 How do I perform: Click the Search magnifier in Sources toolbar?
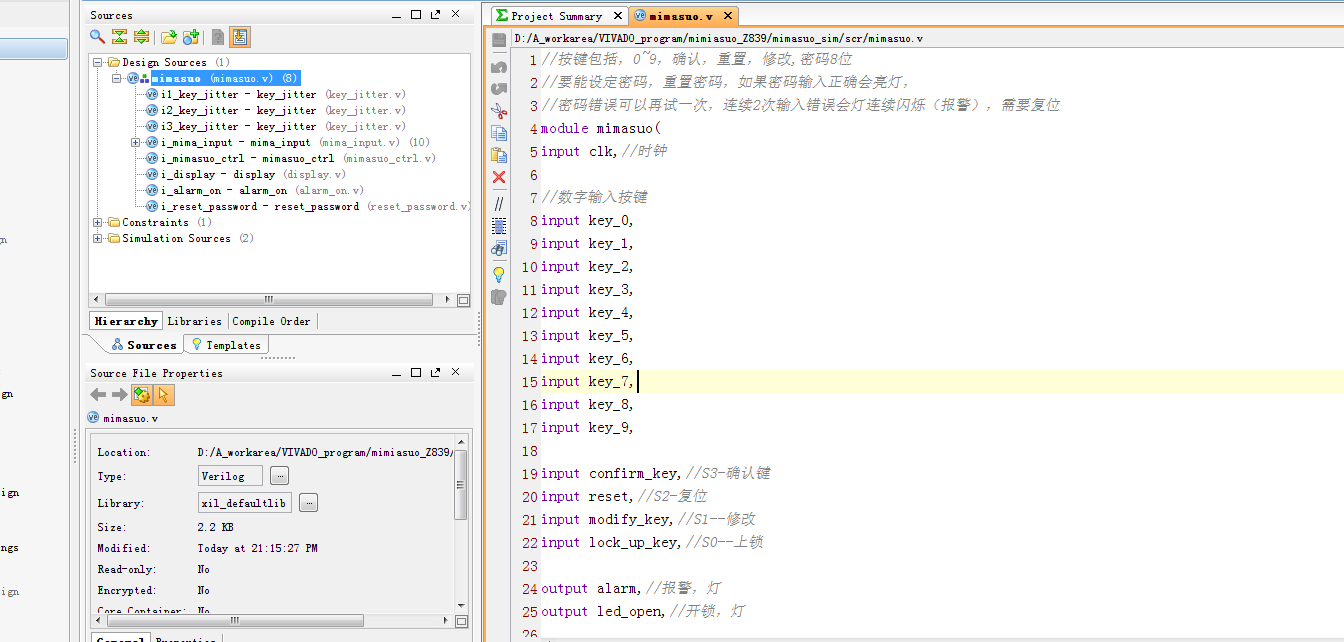pos(97,37)
